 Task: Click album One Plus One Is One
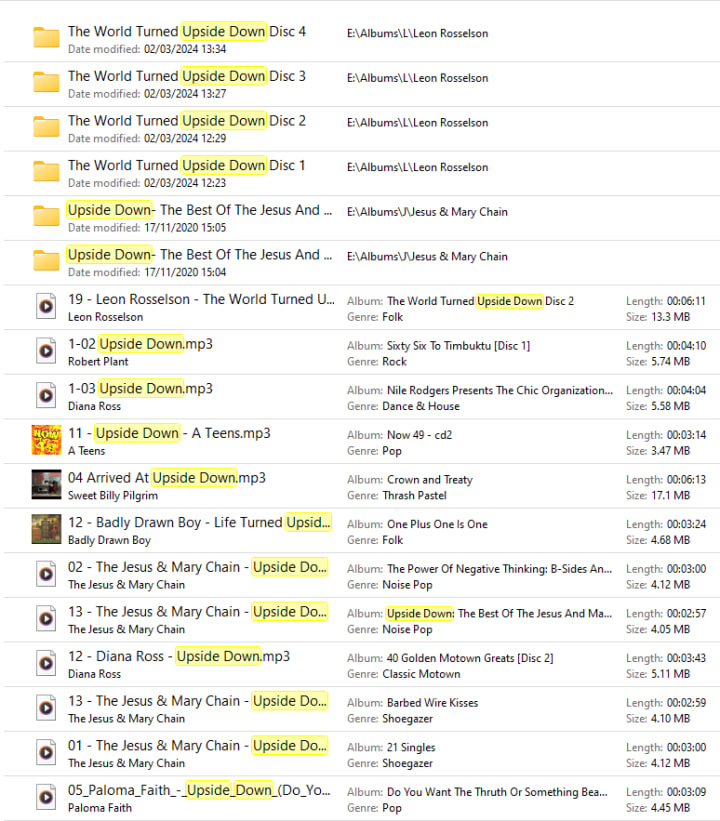point(437,524)
